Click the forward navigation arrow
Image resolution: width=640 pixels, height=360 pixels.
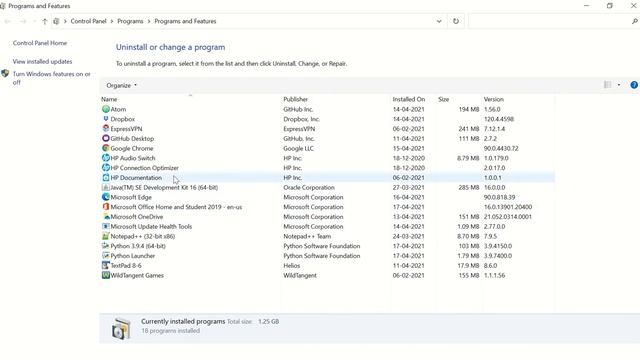(x=23, y=21)
